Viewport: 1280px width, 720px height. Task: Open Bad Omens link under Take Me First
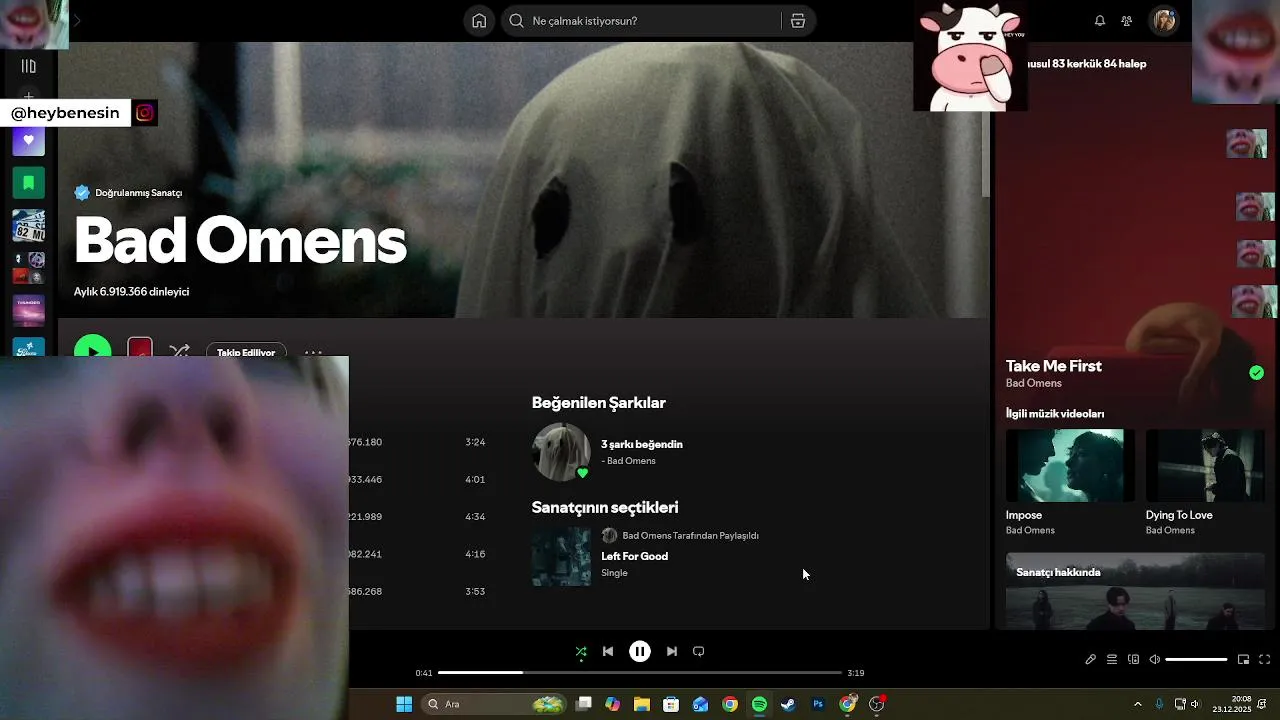[x=1034, y=384]
